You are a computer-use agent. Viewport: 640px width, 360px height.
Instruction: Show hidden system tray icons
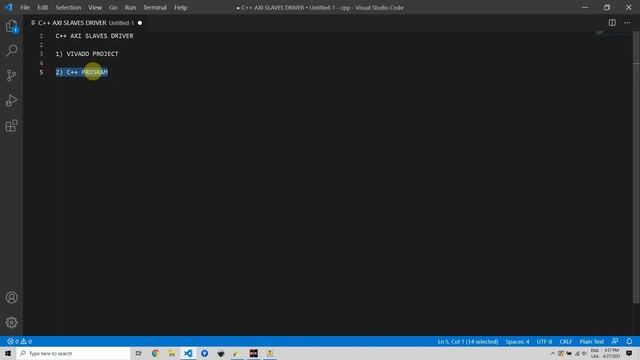point(553,353)
